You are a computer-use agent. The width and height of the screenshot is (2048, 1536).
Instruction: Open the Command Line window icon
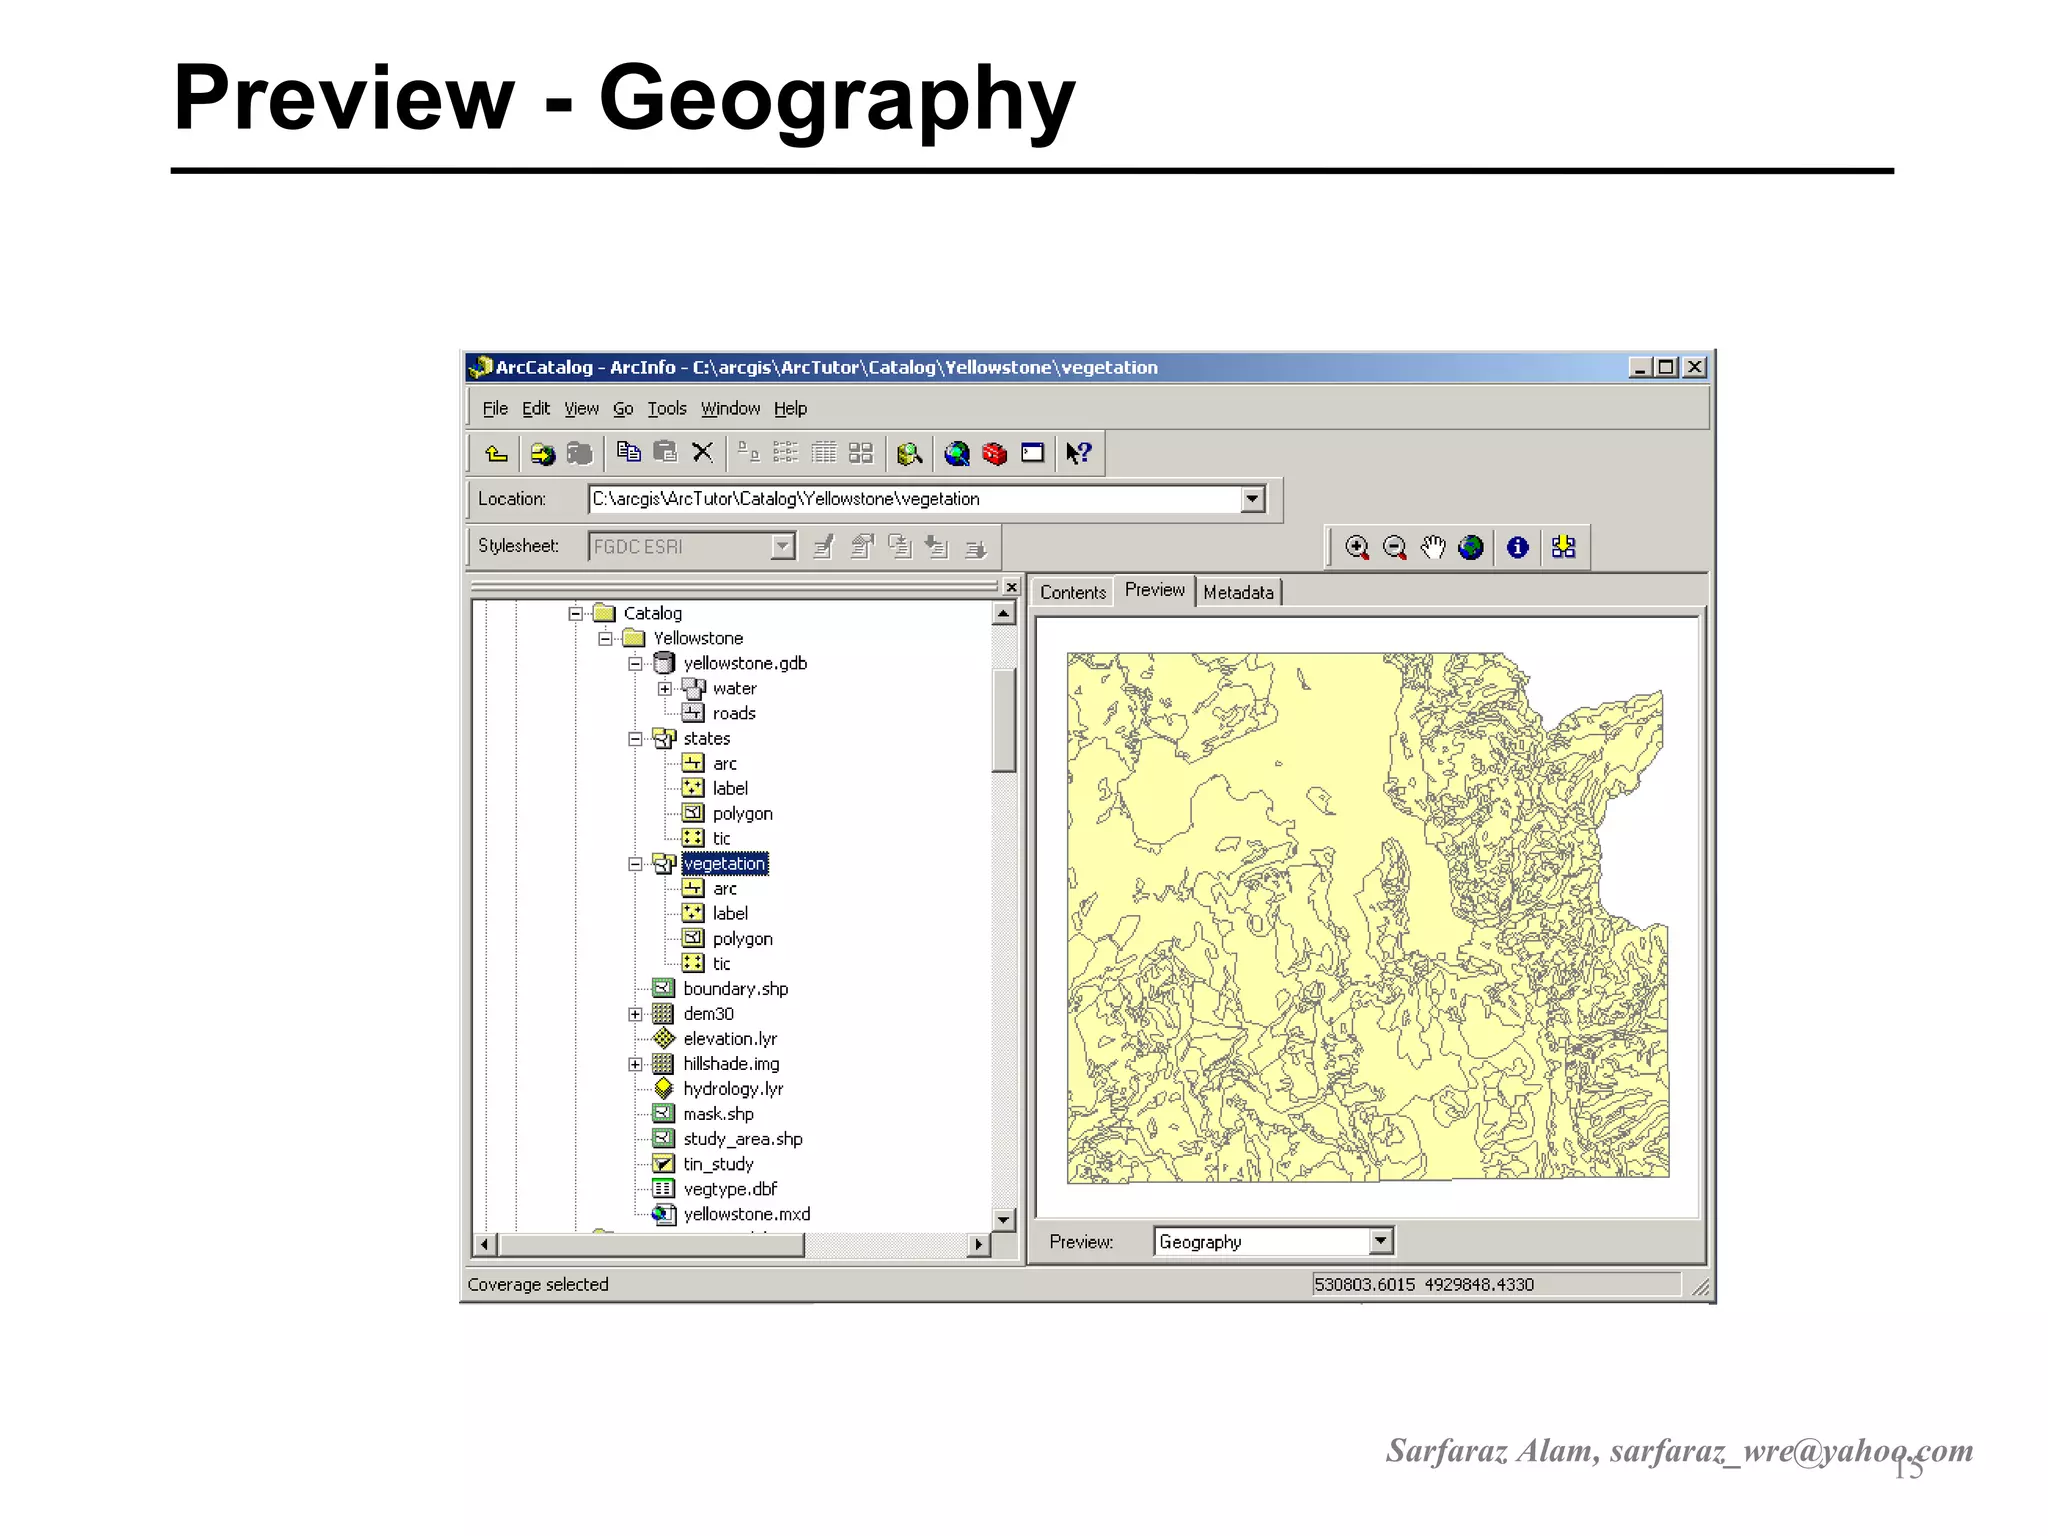[x=1032, y=454]
